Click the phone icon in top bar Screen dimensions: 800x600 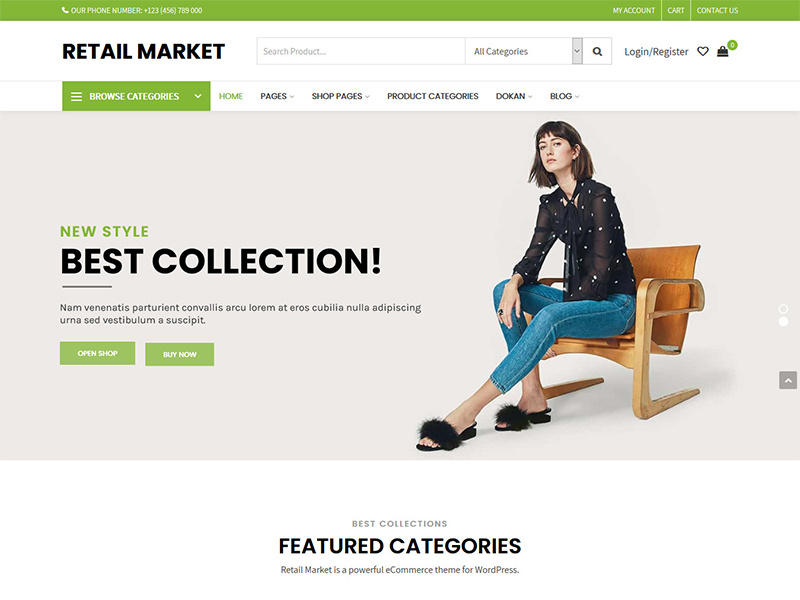(x=65, y=10)
